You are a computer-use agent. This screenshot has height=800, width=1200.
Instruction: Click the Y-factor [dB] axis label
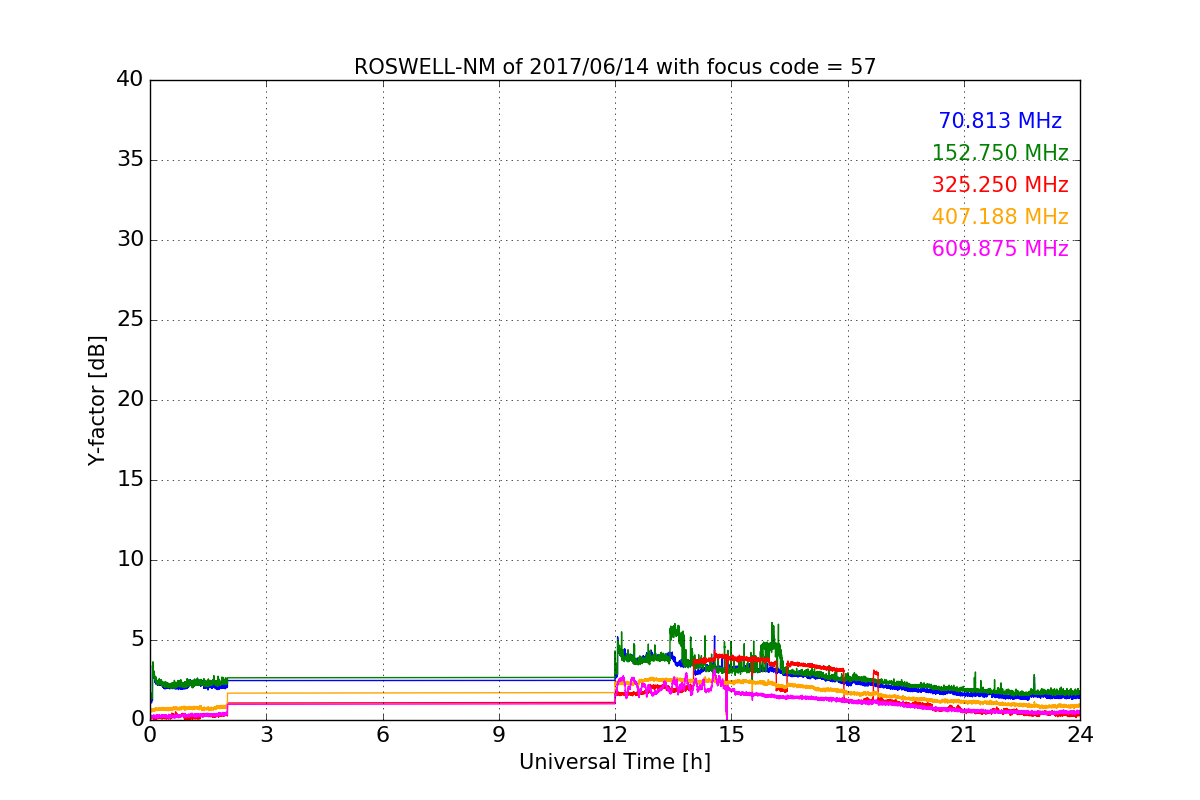[97, 400]
